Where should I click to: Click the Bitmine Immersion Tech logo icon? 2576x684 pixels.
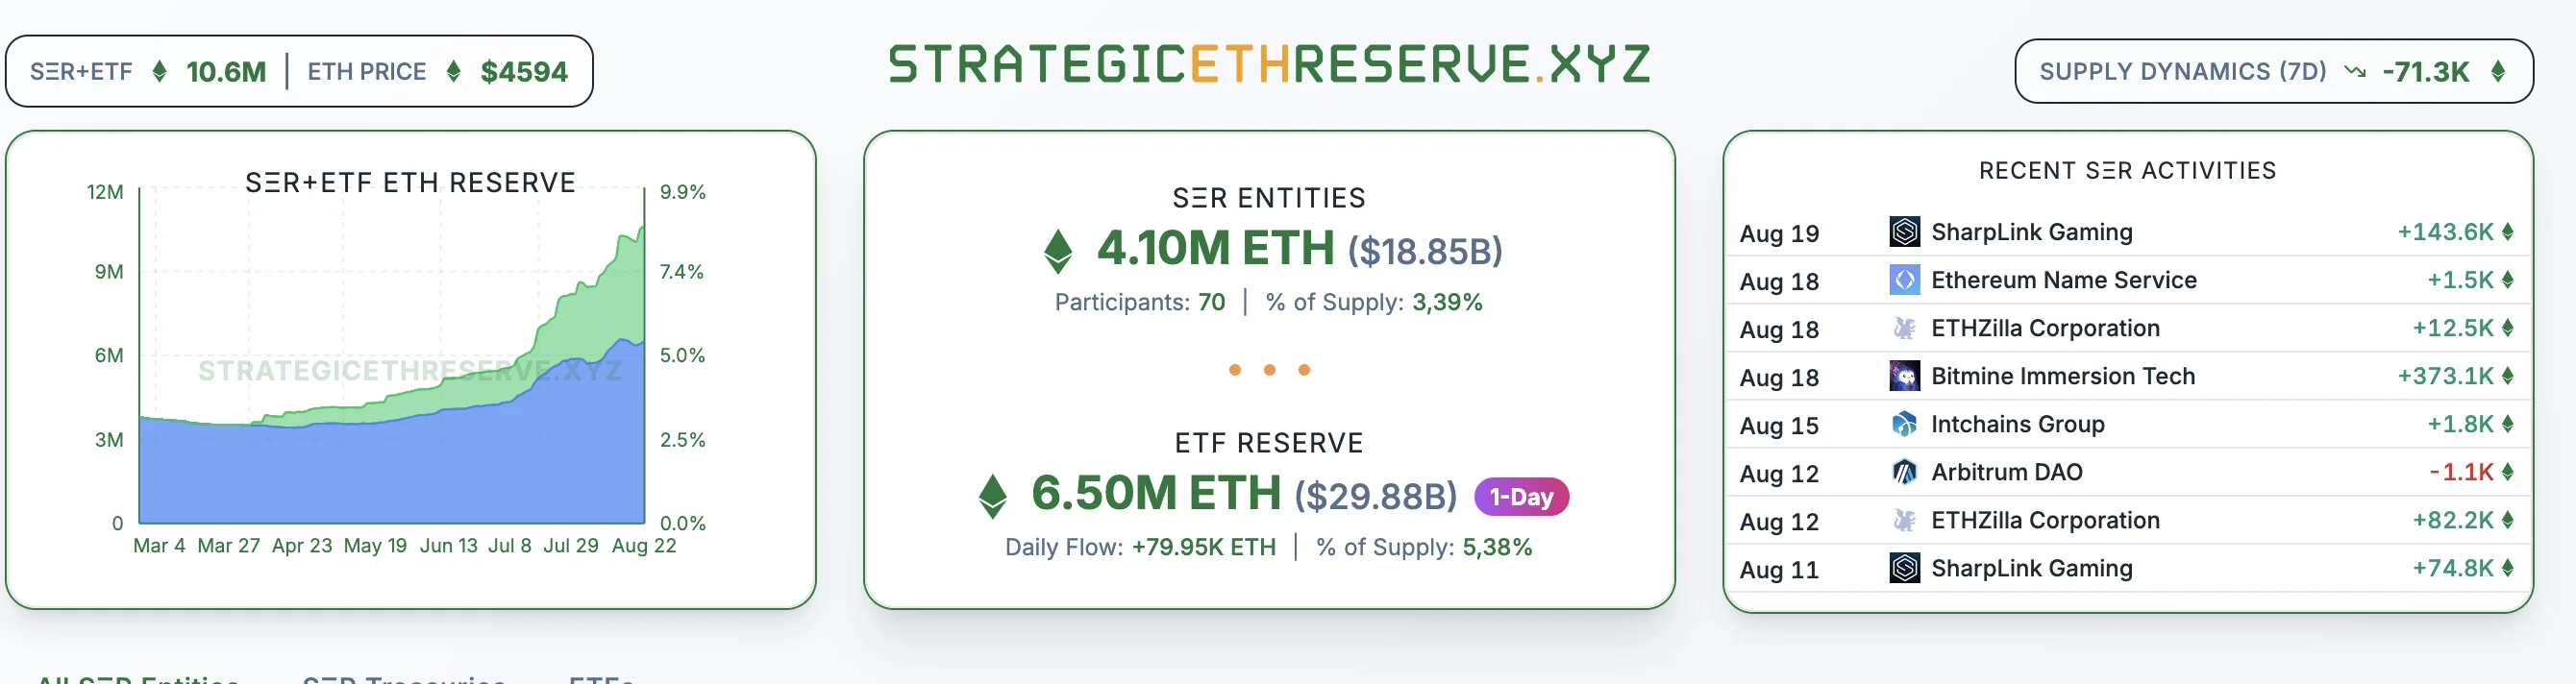click(1904, 377)
